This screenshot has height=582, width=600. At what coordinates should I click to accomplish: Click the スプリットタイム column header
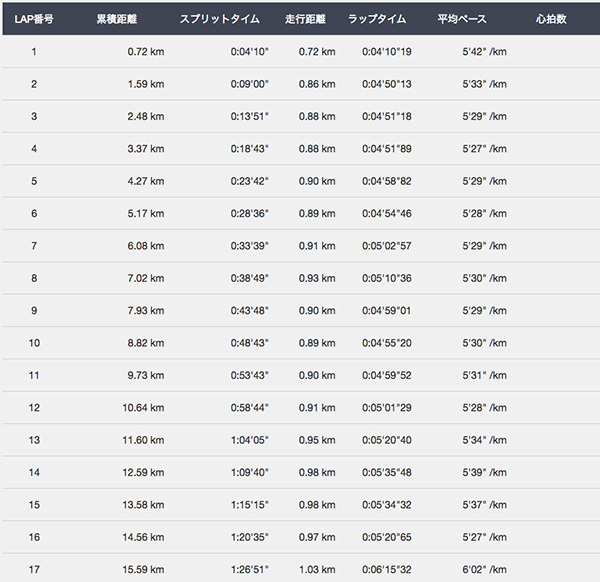[220, 19]
